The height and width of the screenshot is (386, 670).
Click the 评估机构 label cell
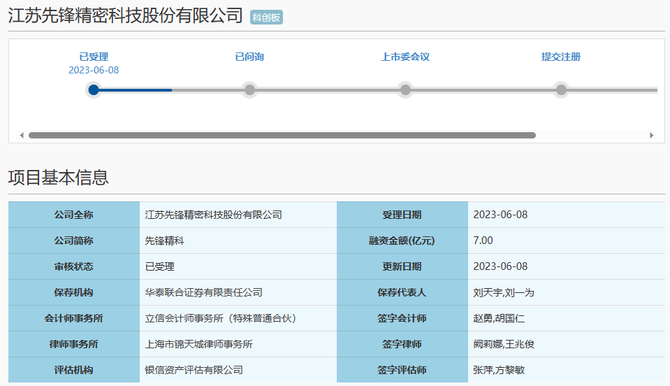[x=74, y=370]
